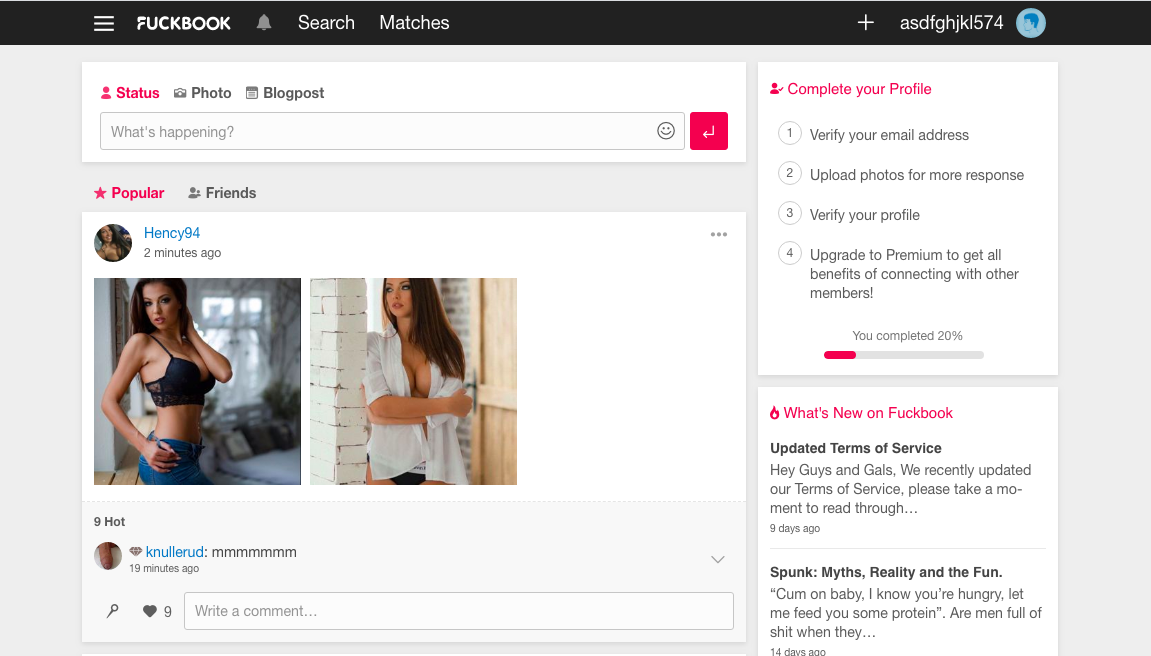Click Verify your profile step
The height and width of the screenshot is (656, 1151).
tap(865, 215)
